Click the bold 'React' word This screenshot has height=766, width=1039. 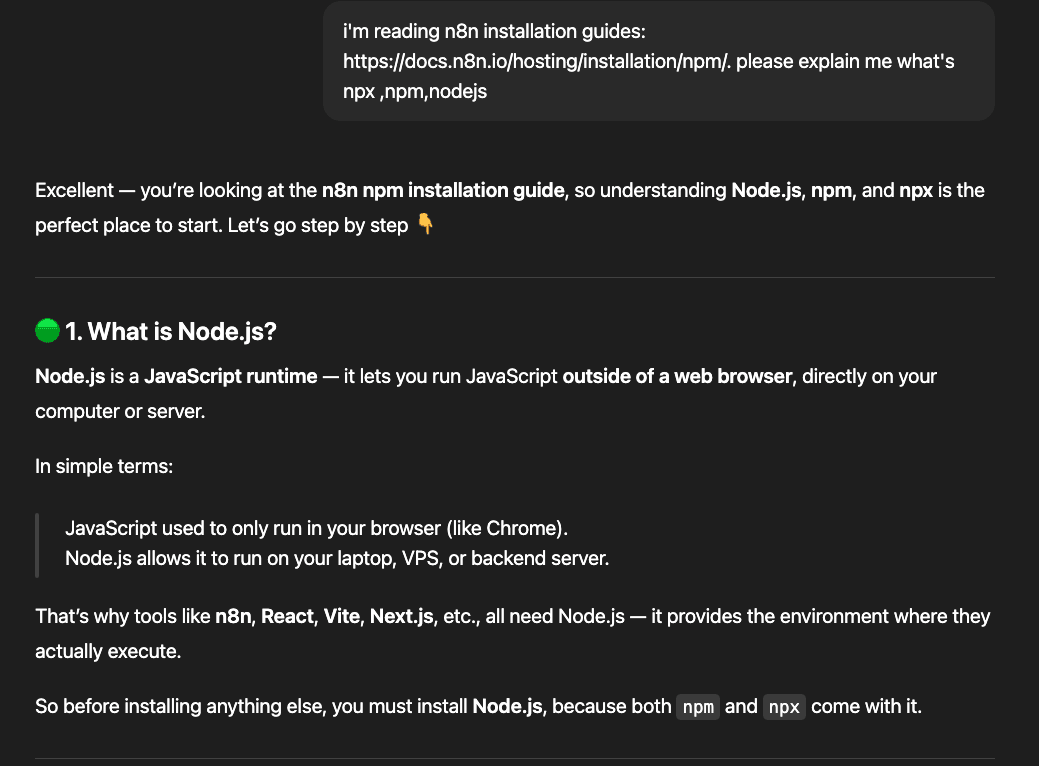(x=287, y=617)
